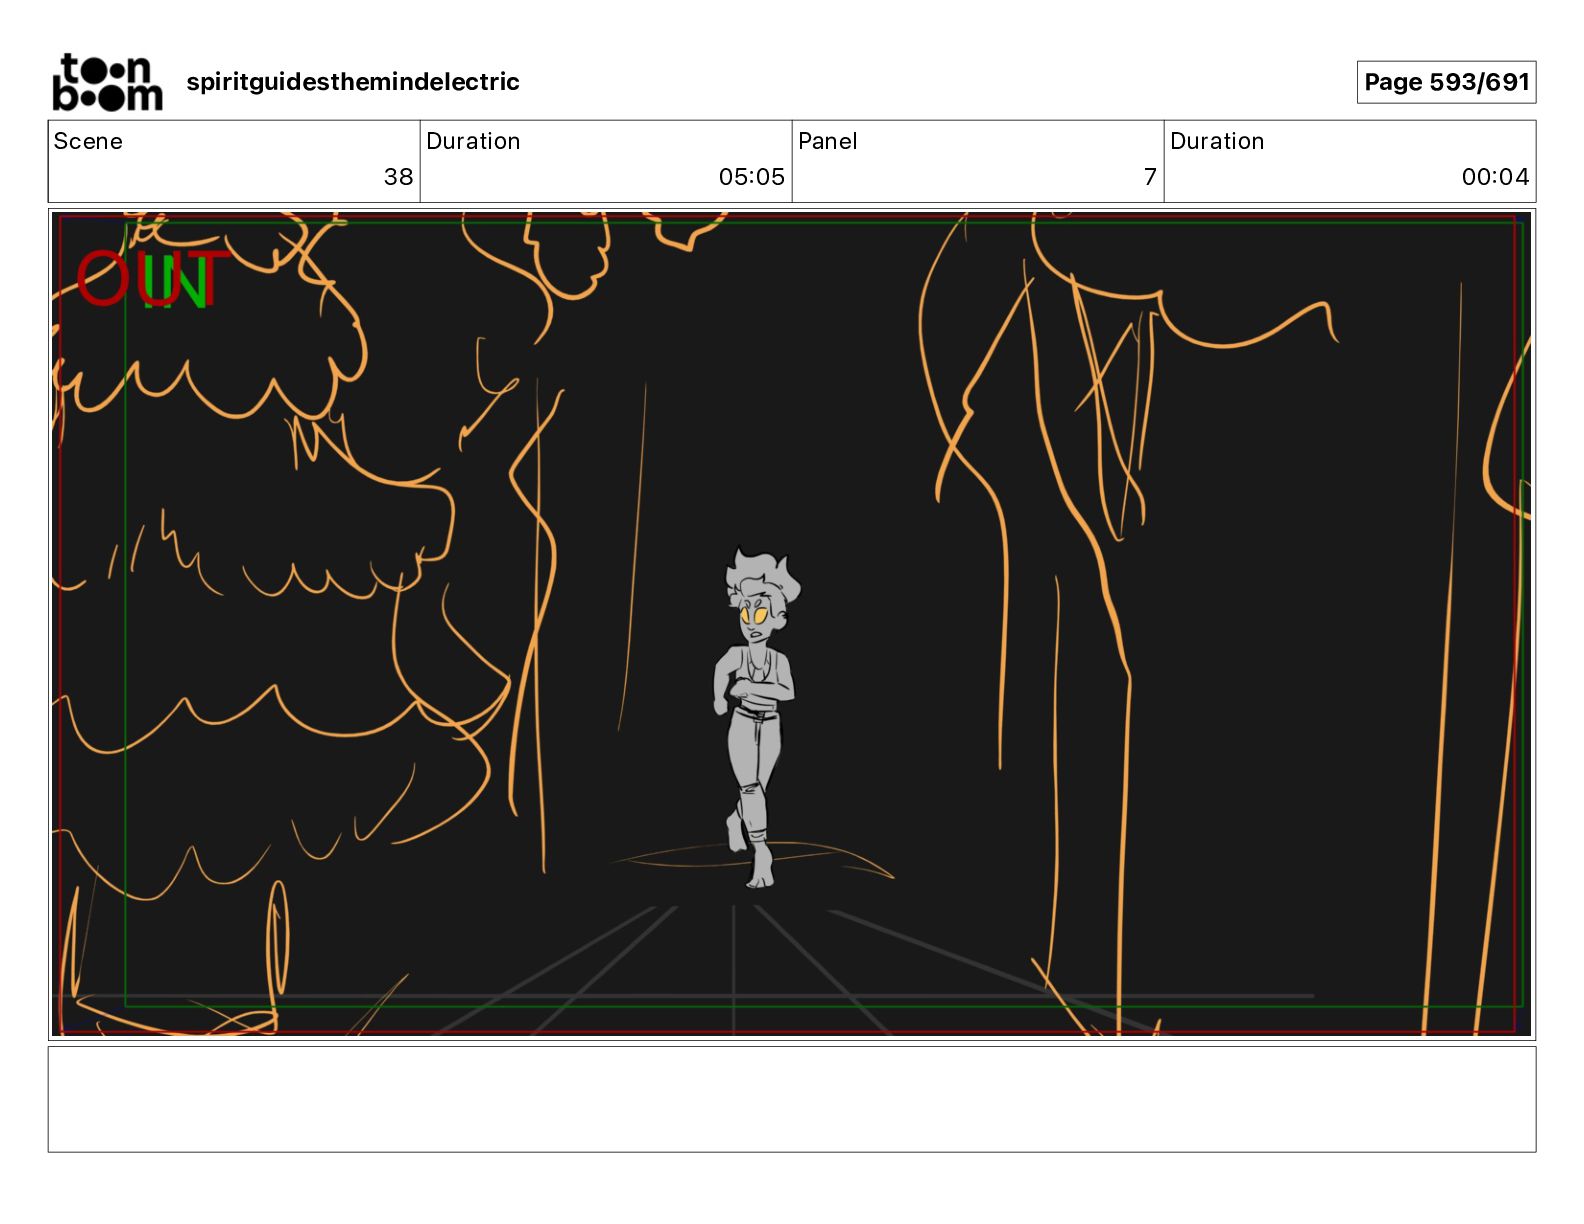This screenshot has height=1224, width=1584.
Task: Click the gray running character drawing
Action: (756, 716)
